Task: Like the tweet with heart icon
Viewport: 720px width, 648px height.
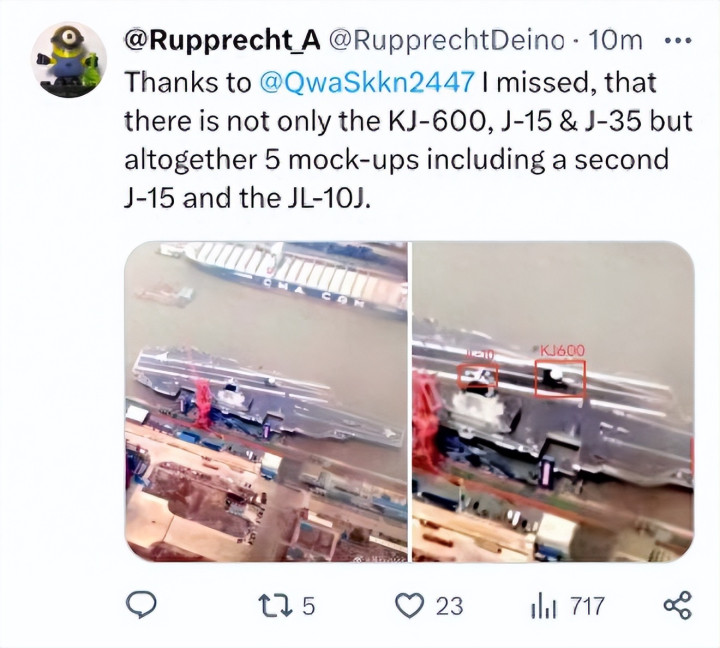Action: (x=410, y=605)
